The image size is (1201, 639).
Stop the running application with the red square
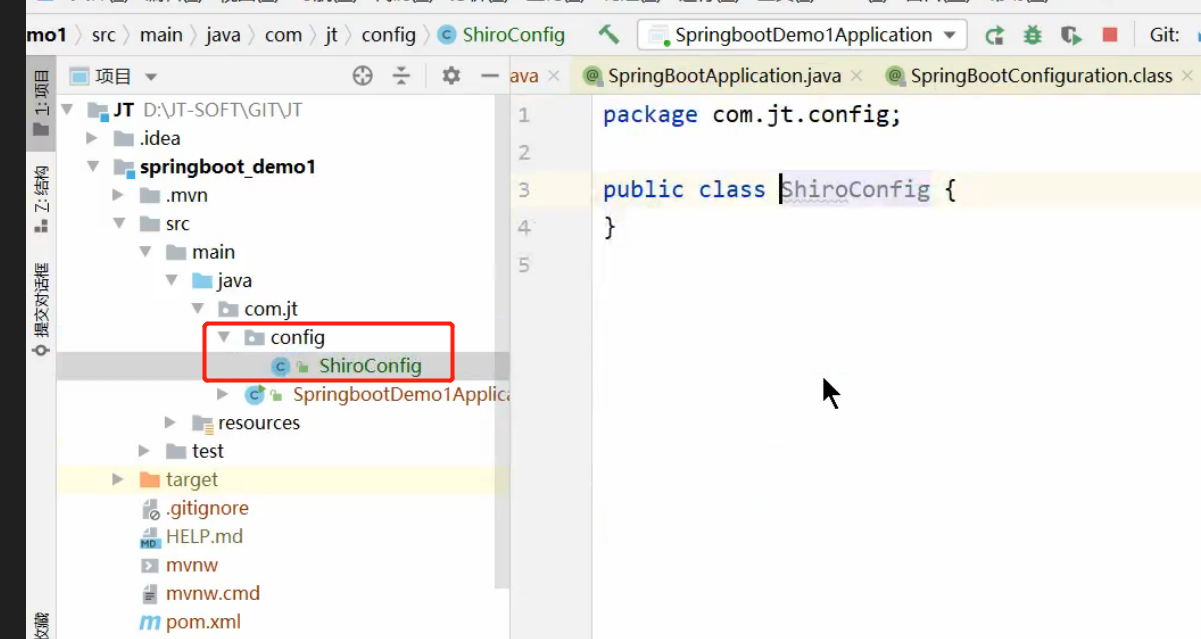tap(1110, 35)
